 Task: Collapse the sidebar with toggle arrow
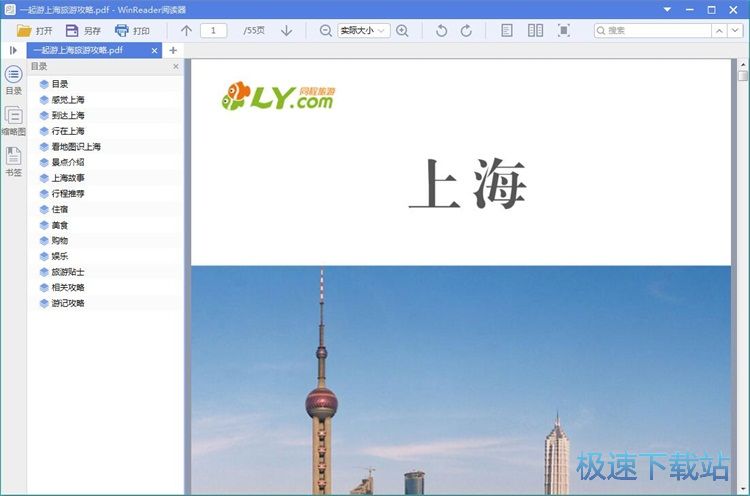(x=13, y=50)
